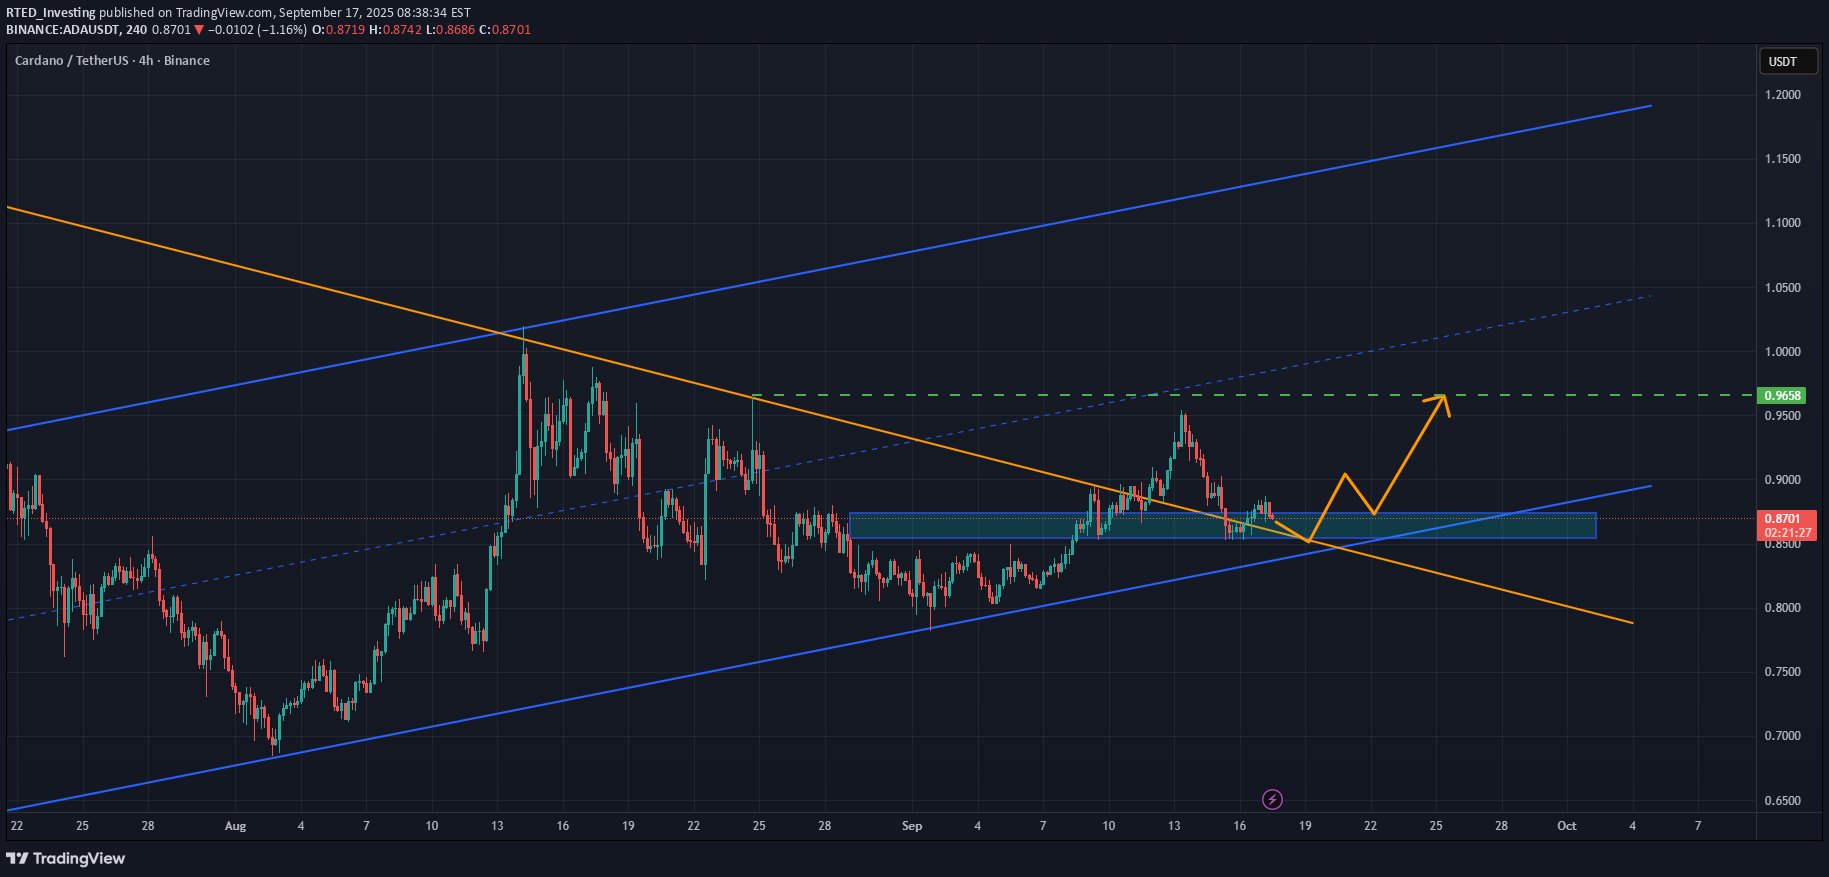The image size is (1829, 877).
Task: Click the Sep date axis label
Action: point(912,826)
